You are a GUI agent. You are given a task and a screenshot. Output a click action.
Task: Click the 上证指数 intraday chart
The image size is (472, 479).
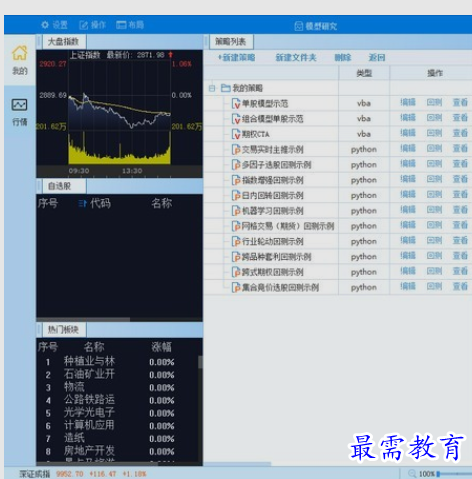pos(119,112)
